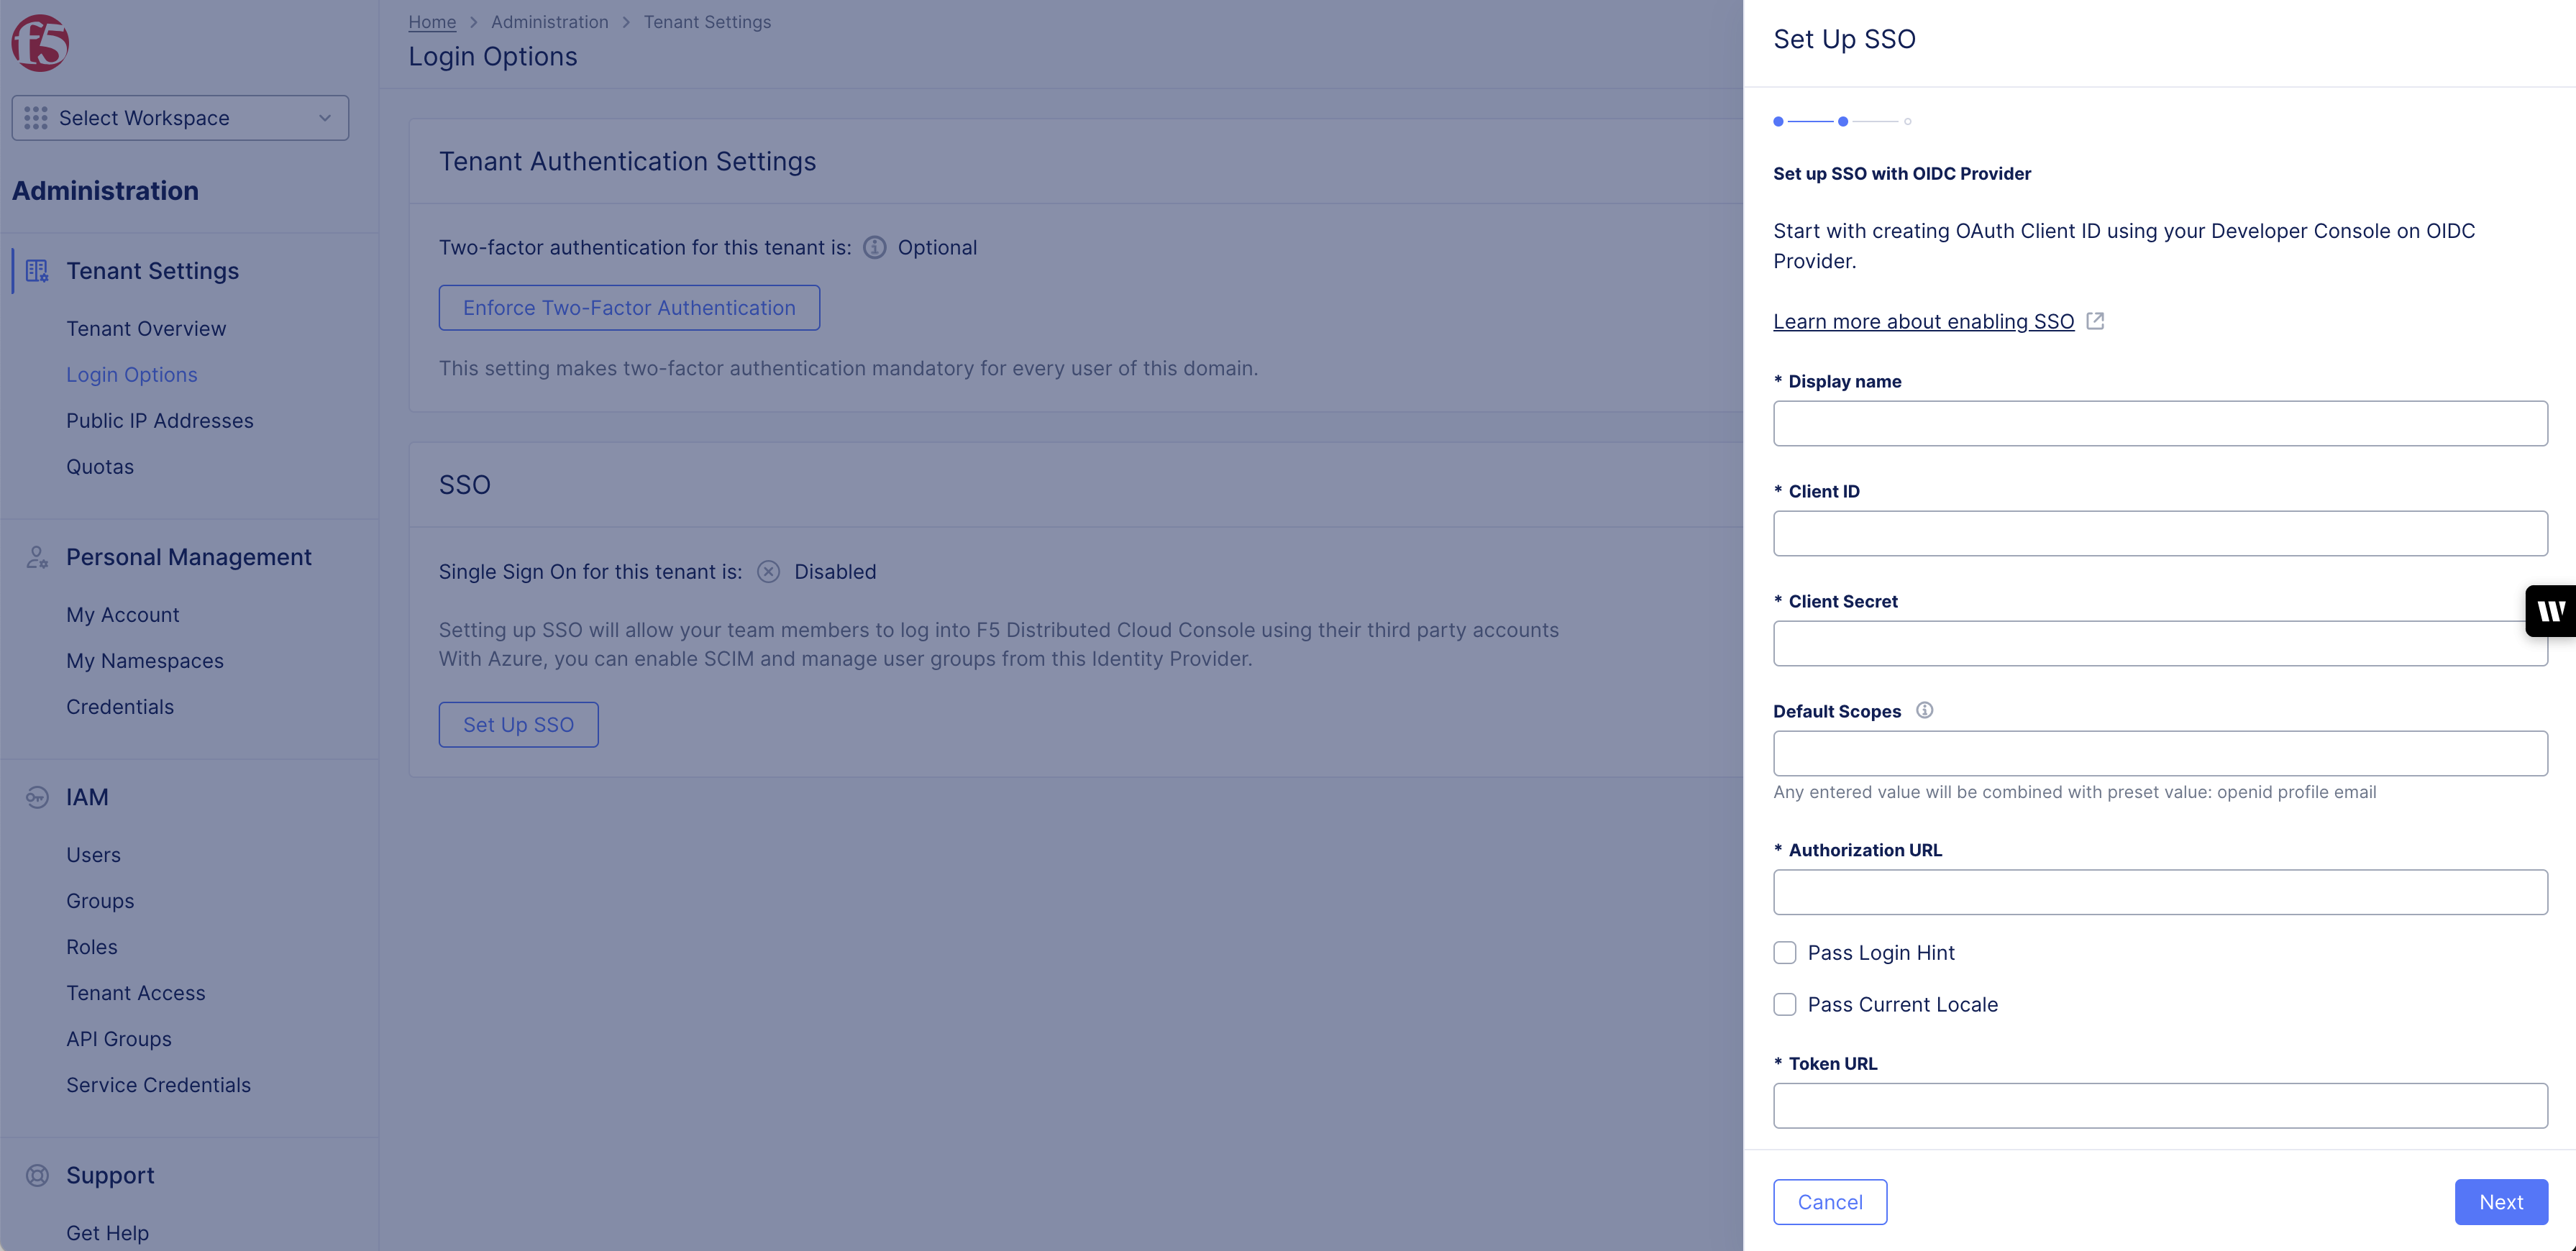Viewport: 2576px width, 1251px height.
Task: Show the Default Scopes info tooltip
Action: (1925, 710)
